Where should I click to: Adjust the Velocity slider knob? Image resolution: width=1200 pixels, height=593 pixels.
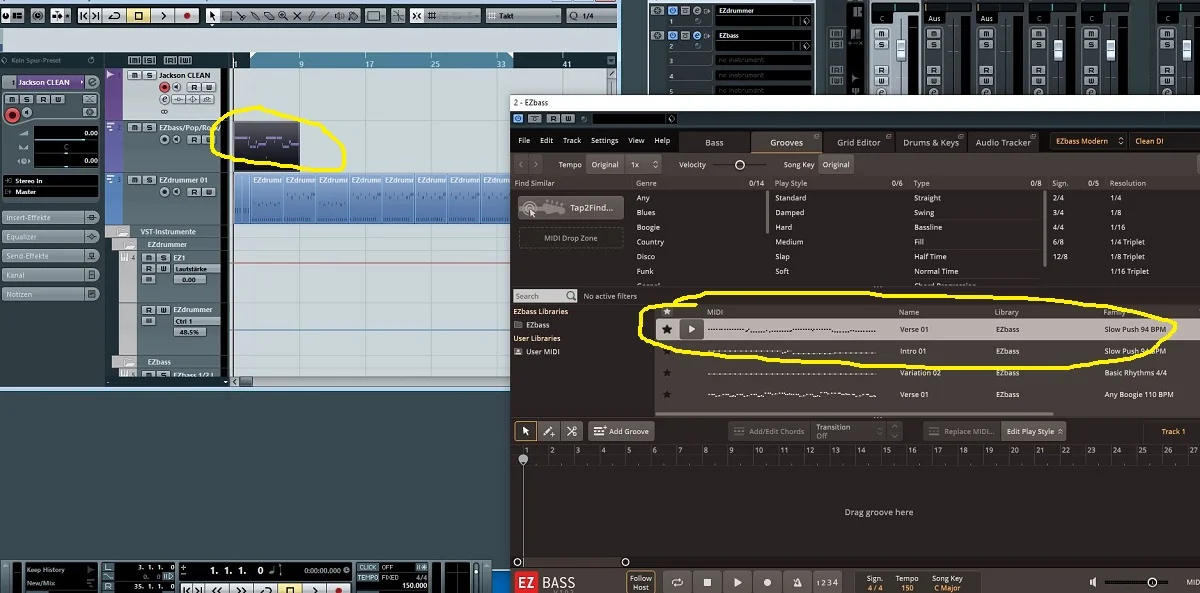739,164
